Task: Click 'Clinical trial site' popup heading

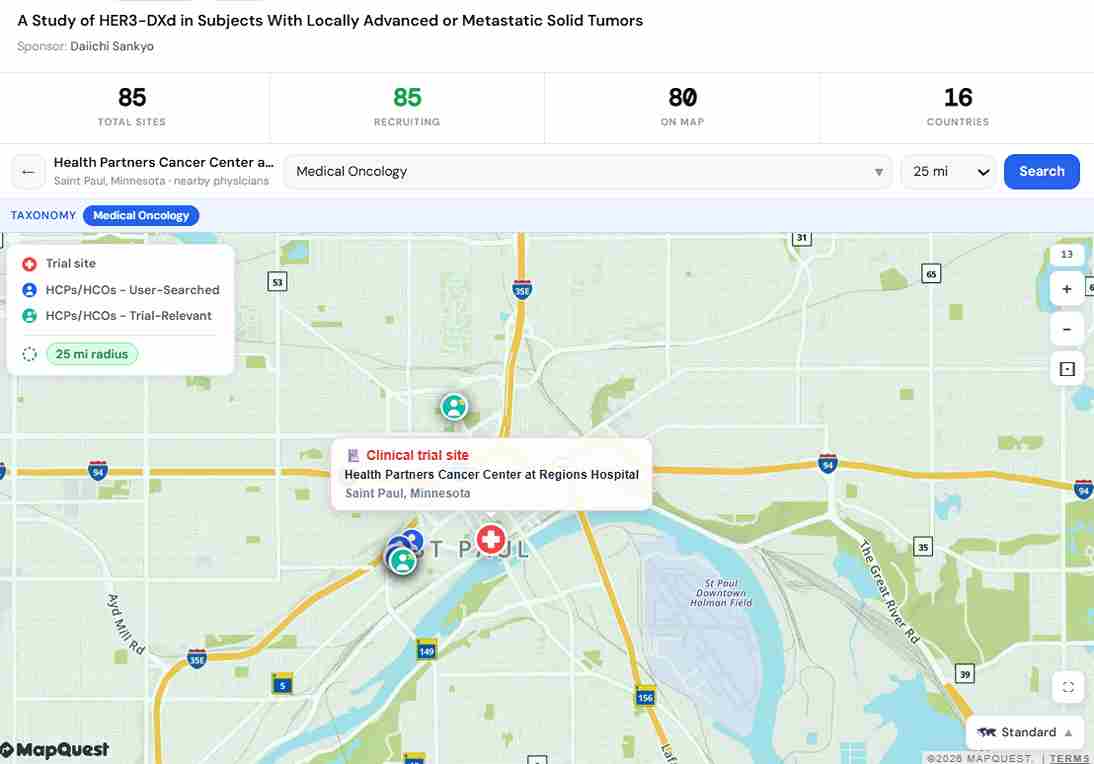Action: 417,456
